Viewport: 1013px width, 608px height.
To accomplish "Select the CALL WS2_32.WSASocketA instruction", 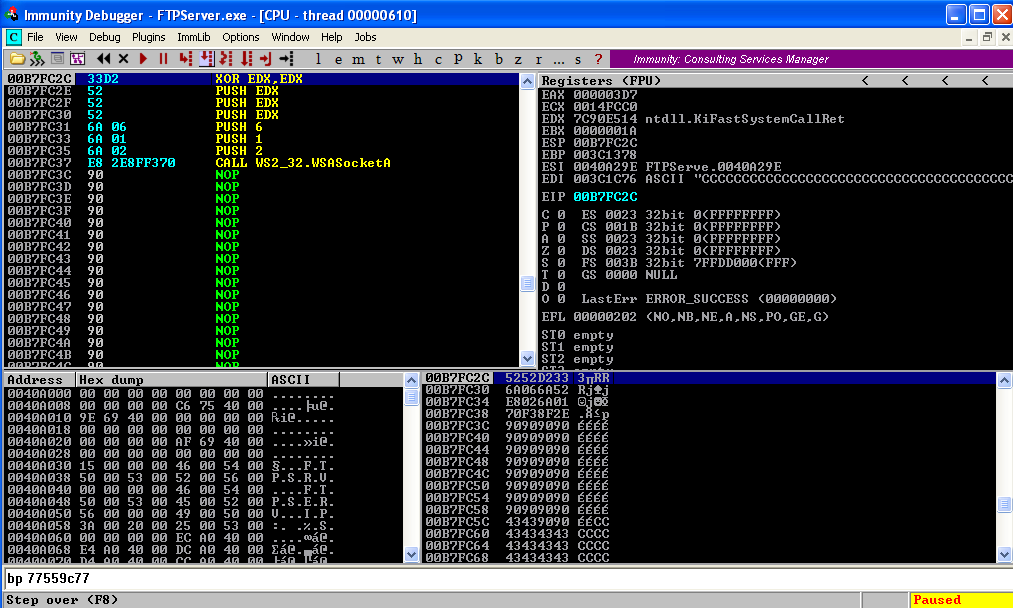I will coord(262,163).
